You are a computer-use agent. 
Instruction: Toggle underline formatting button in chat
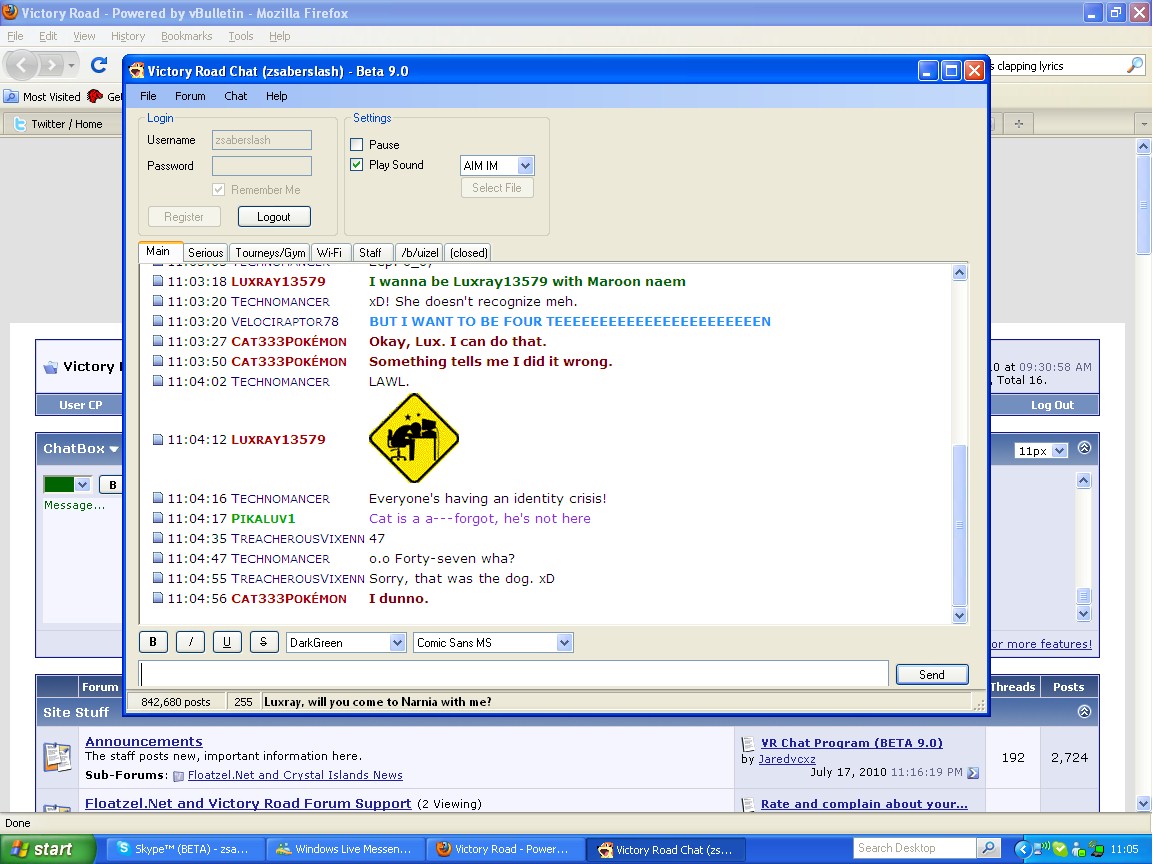coord(227,642)
